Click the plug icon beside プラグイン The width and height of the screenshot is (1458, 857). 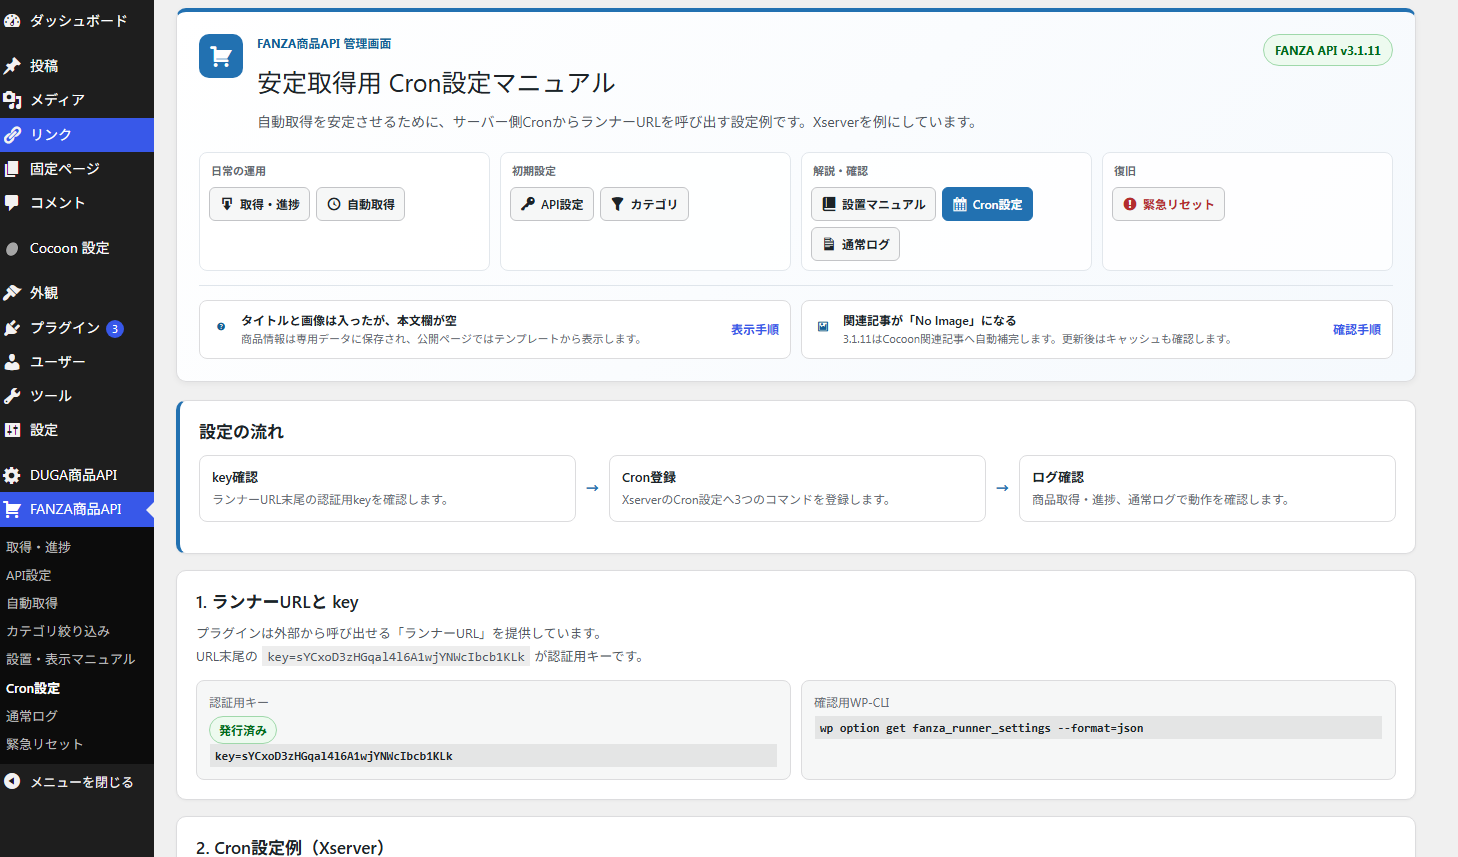12,328
